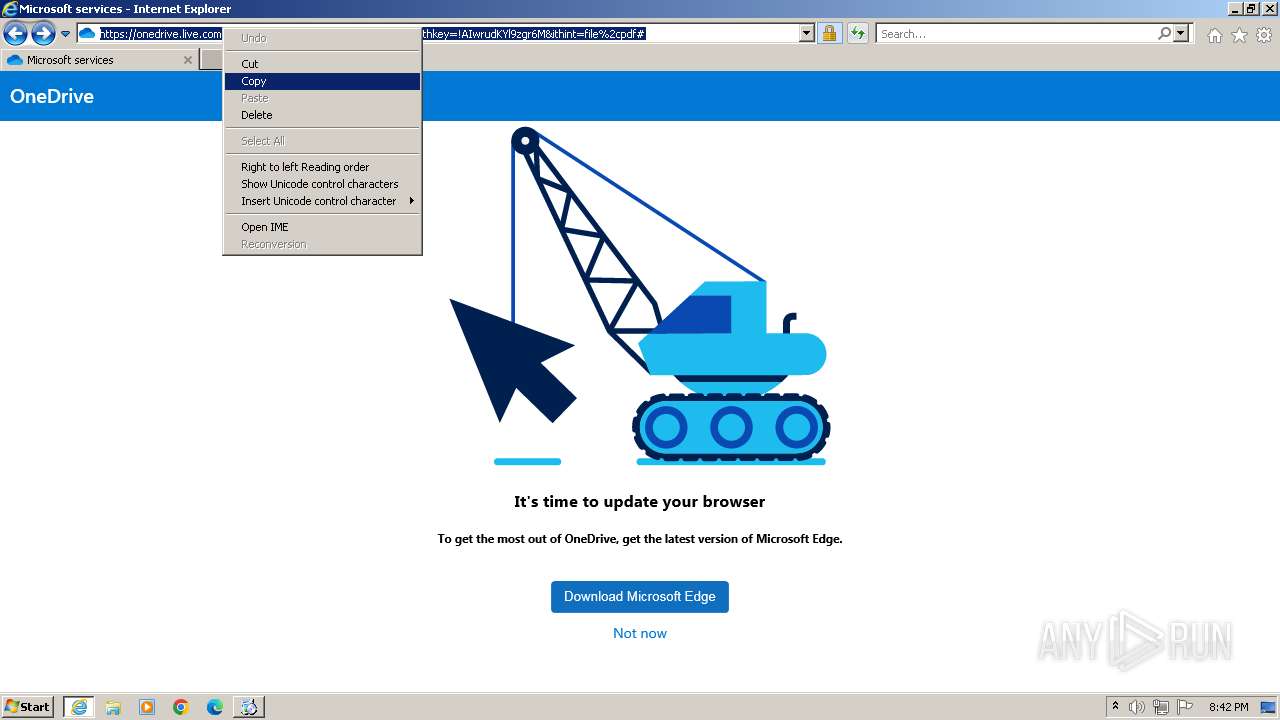1280x720 pixels.
Task: Choose Cut from the context menu
Action: pos(322,64)
